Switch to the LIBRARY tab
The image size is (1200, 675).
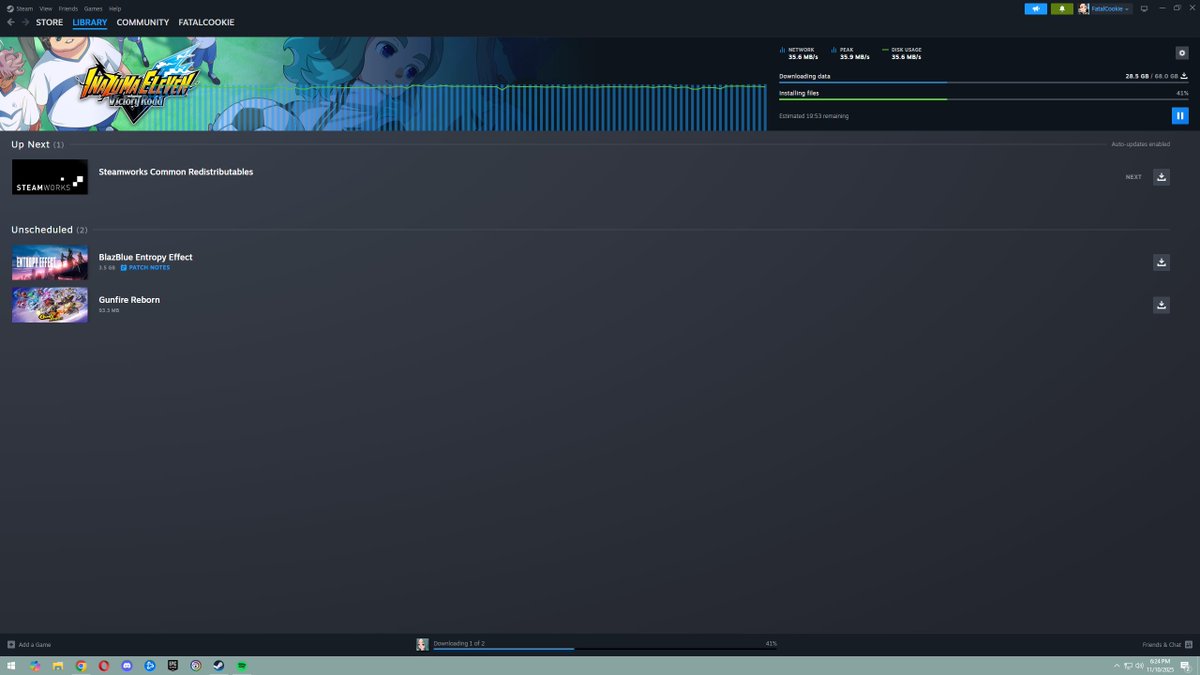[90, 22]
